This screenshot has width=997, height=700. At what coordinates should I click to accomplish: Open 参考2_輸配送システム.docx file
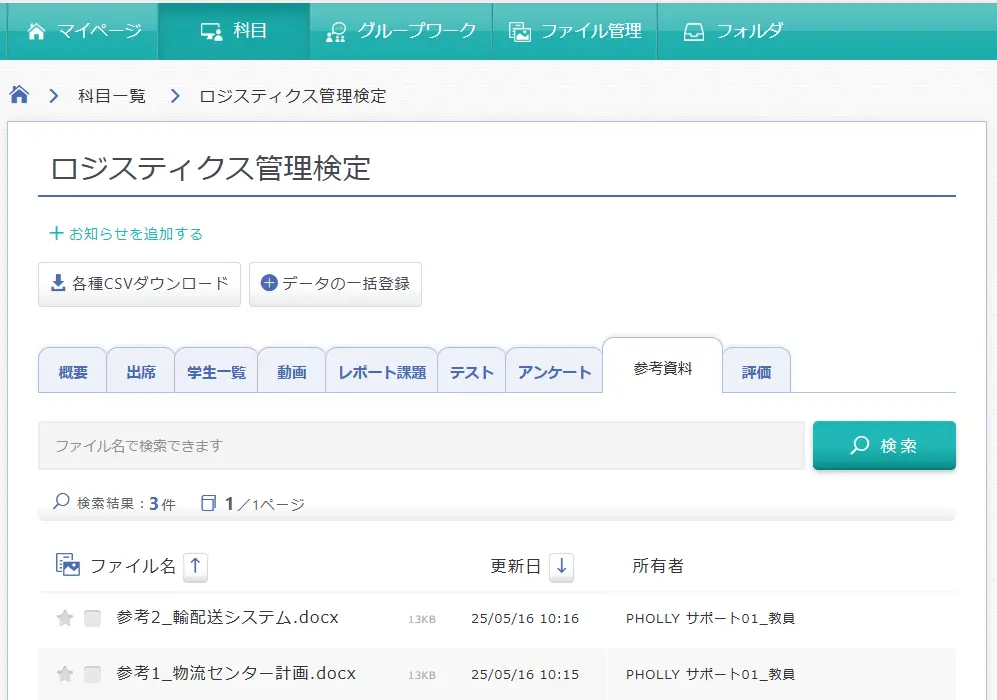228,618
